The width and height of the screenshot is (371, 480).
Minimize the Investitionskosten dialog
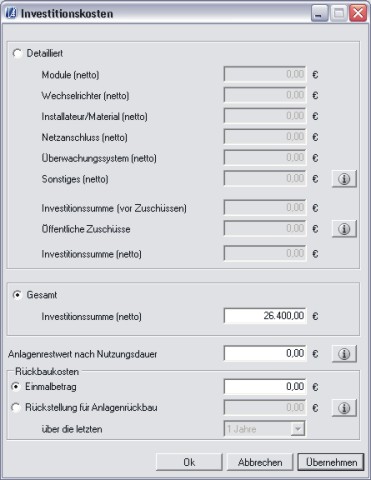pos(319,14)
